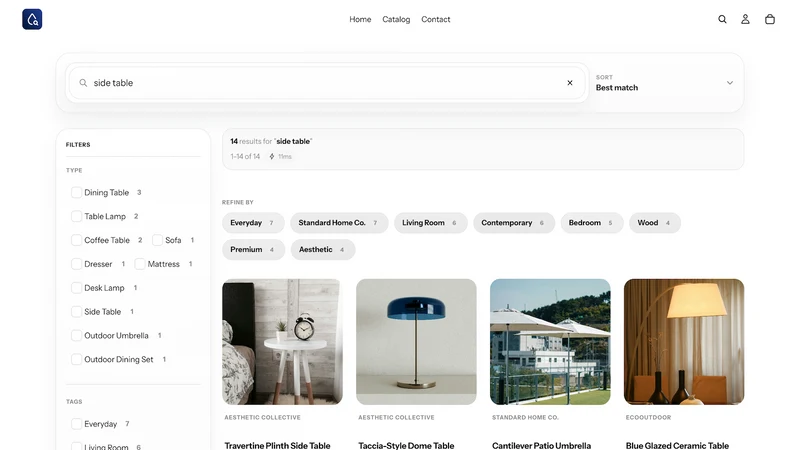Click the ECOOUTDOOR vendor label

(648, 417)
